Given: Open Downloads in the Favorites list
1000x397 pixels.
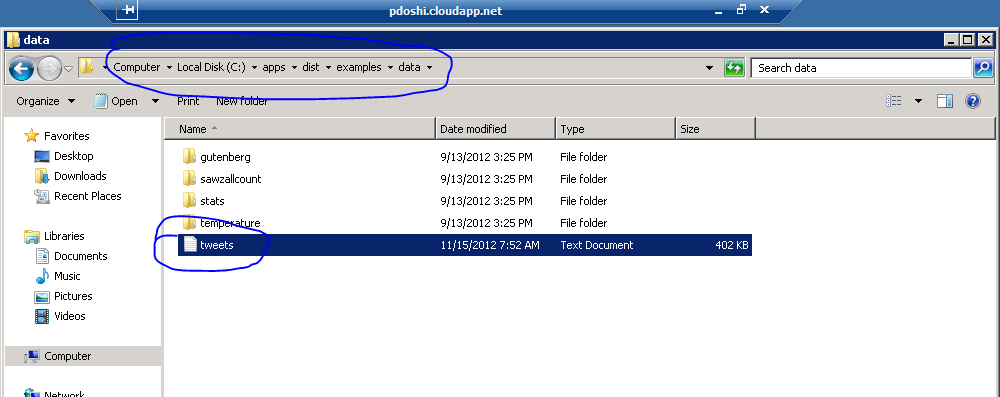Looking at the screenshot, I should [80, 176].
